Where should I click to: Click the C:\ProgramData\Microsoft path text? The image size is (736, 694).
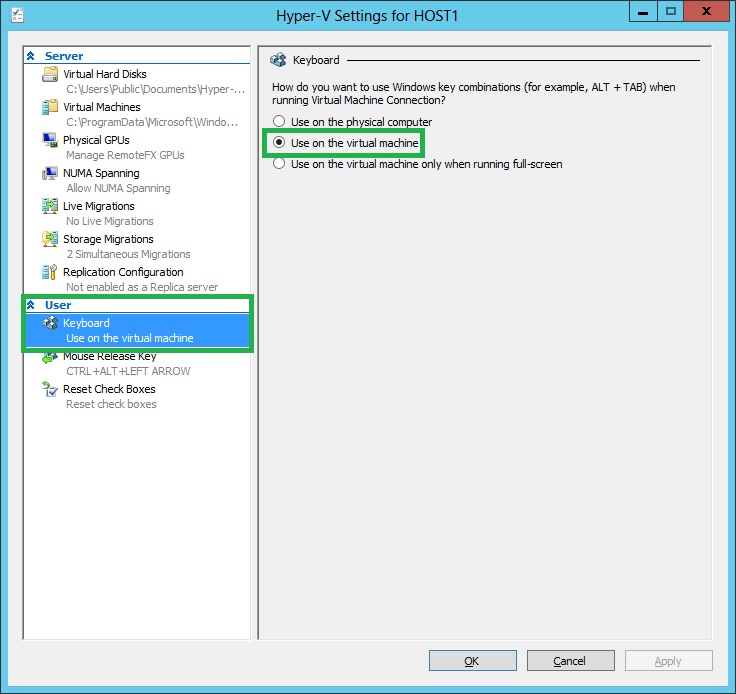(x=152, y=122)
